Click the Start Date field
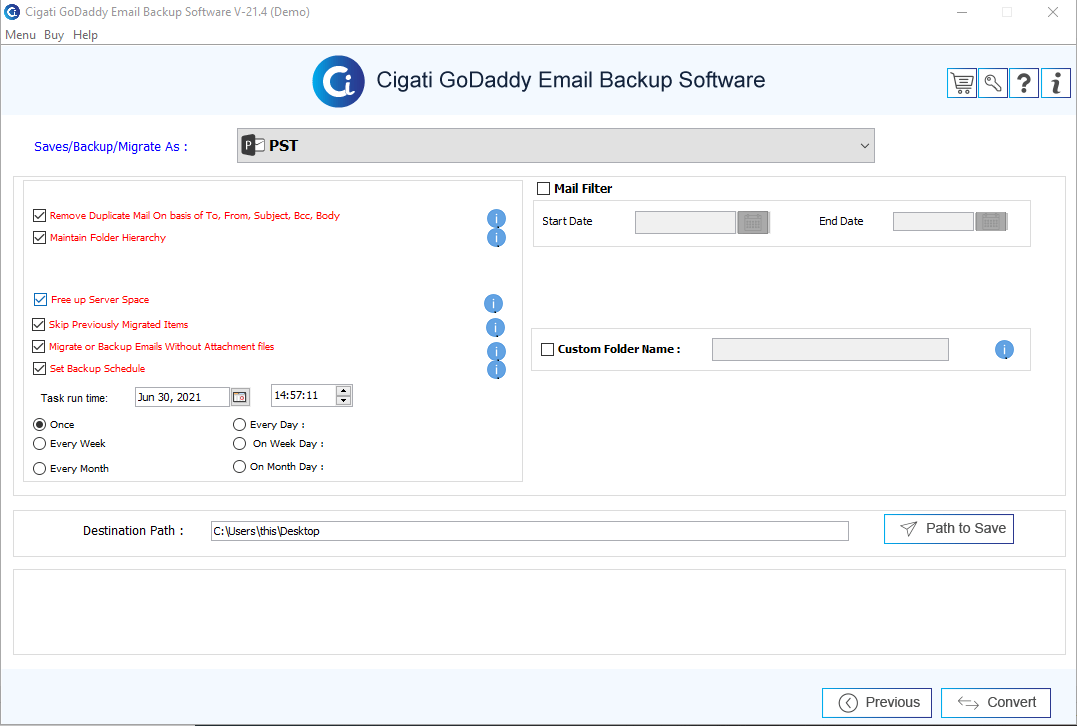The image size is (1077, 726). [685, 223]
